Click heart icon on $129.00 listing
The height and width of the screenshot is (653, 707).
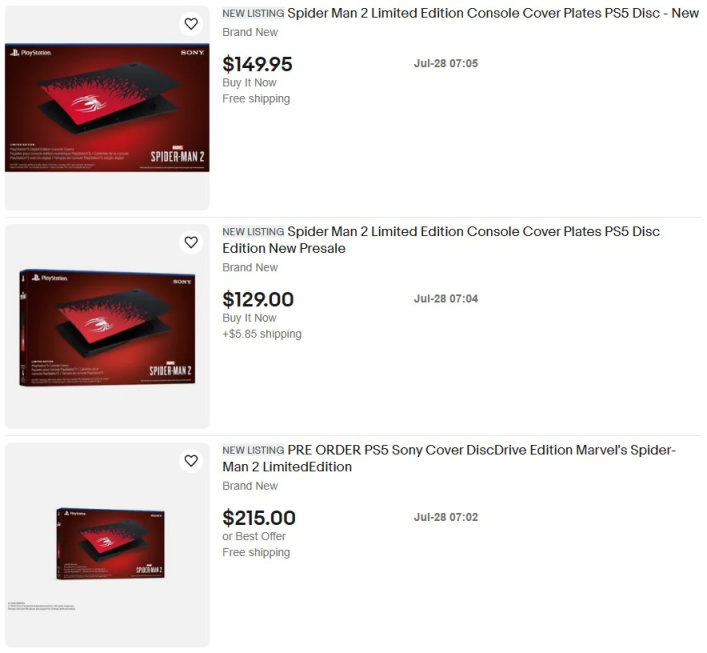point(191,242)
